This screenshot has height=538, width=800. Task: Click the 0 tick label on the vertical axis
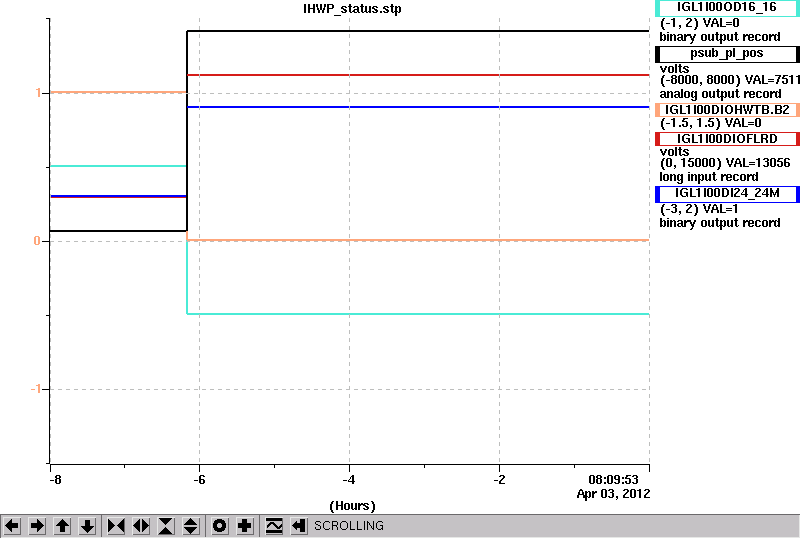(x=37, y=240)
